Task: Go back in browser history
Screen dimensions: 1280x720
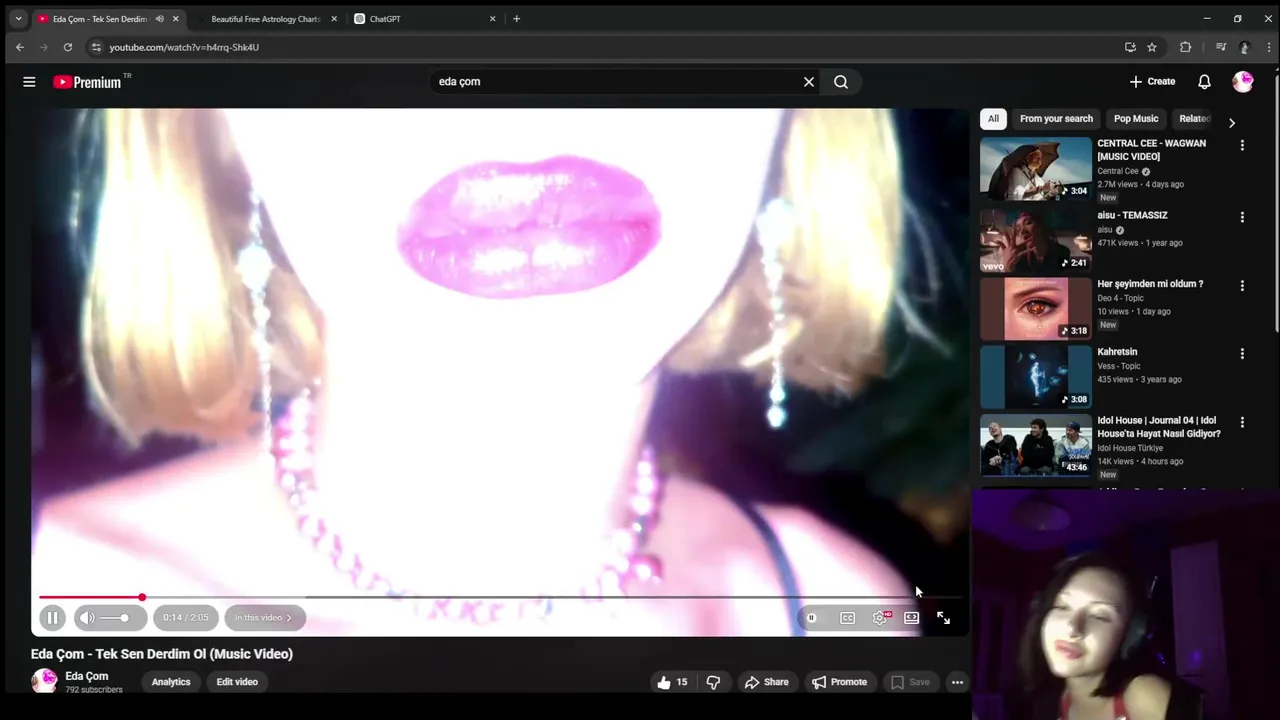Action: [20, 47]
